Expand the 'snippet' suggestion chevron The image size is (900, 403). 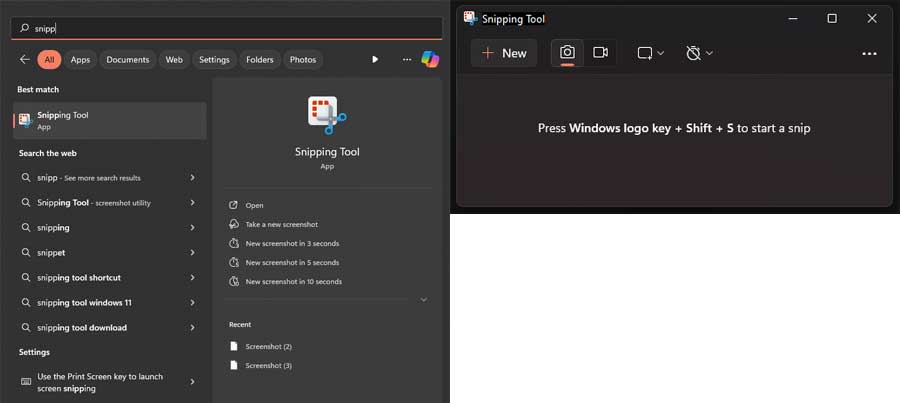(192, 253)
